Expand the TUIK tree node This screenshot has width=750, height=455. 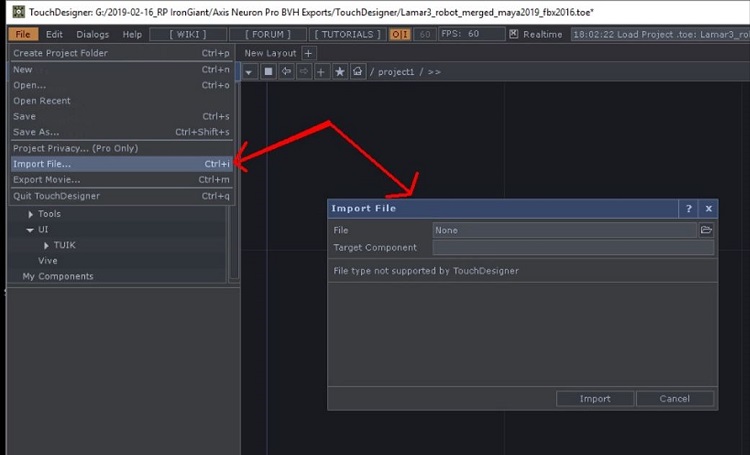[x=46, y=245]
